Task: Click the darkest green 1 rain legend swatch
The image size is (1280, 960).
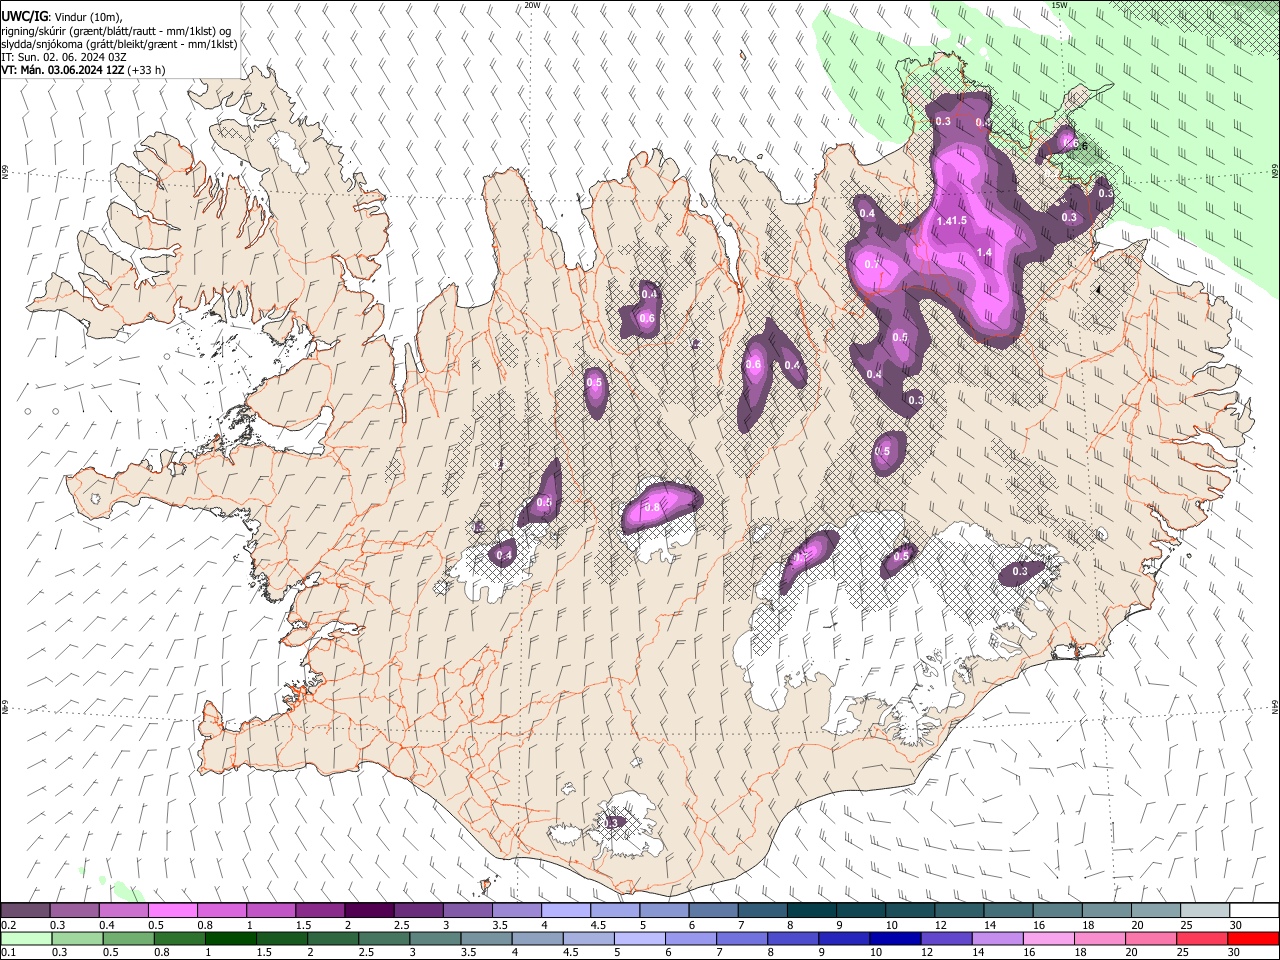Action: [x=230, y=938]
